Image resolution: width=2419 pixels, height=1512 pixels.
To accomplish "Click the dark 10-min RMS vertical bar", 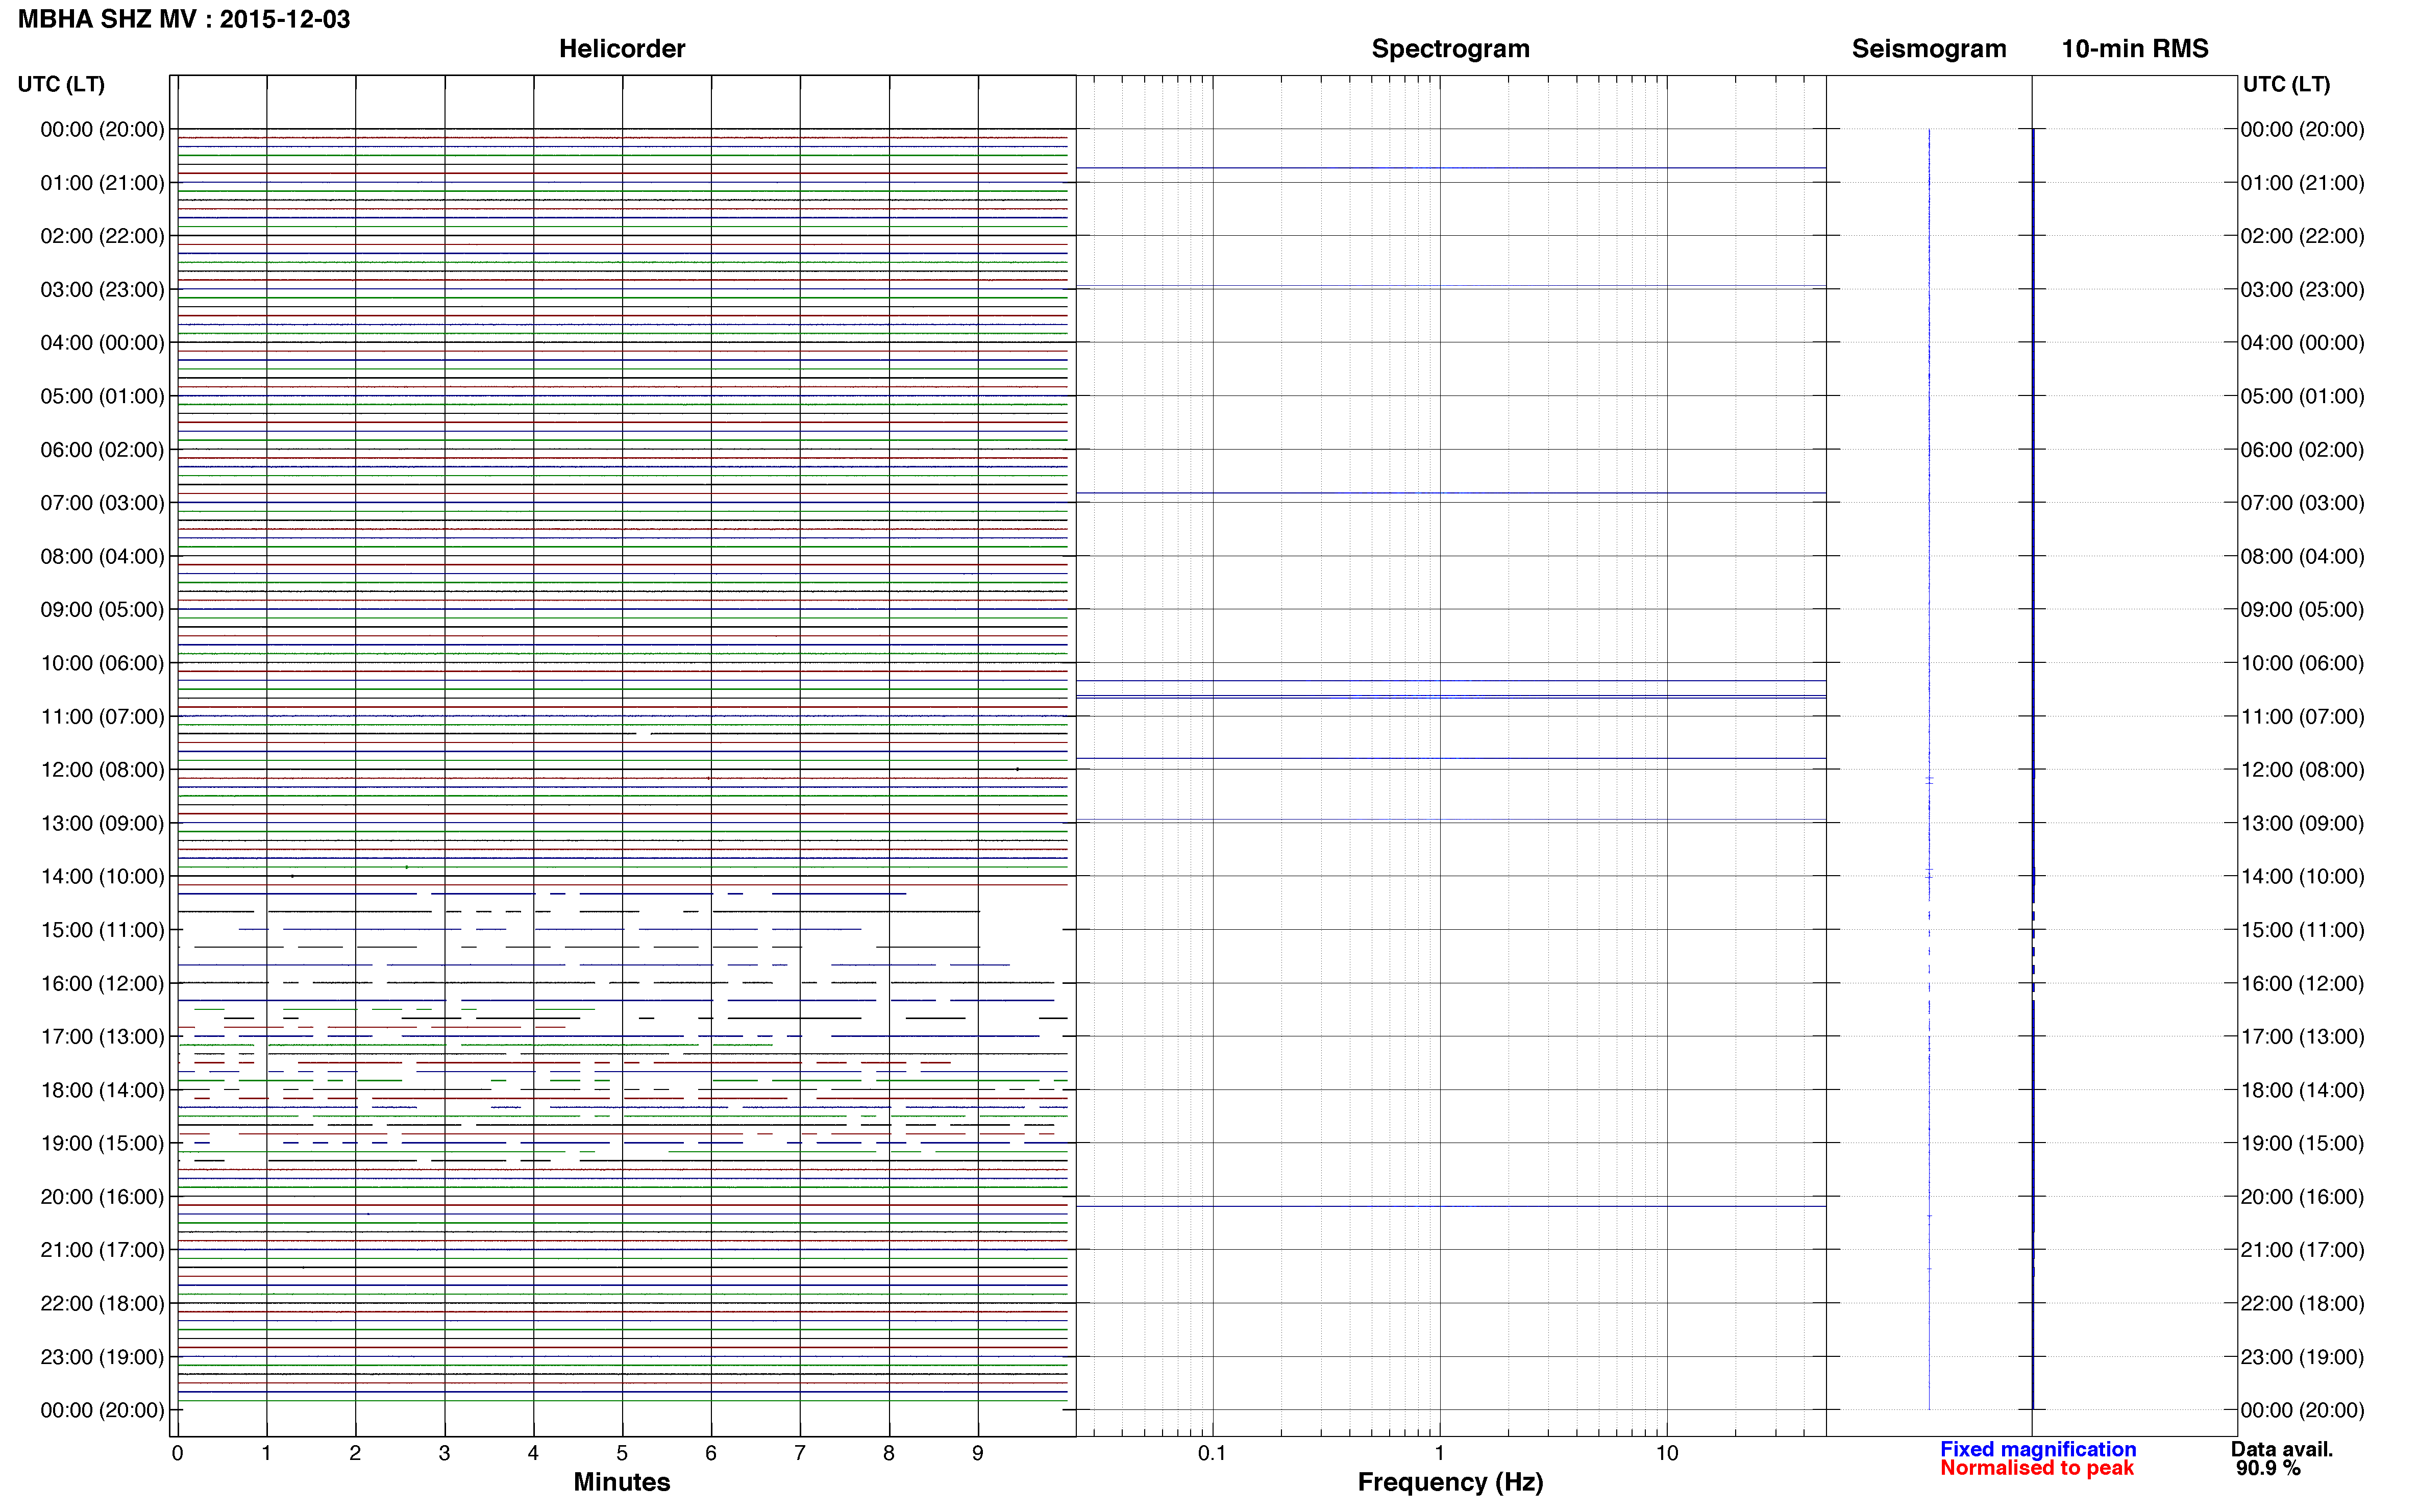I will (x=2033, y=769).
